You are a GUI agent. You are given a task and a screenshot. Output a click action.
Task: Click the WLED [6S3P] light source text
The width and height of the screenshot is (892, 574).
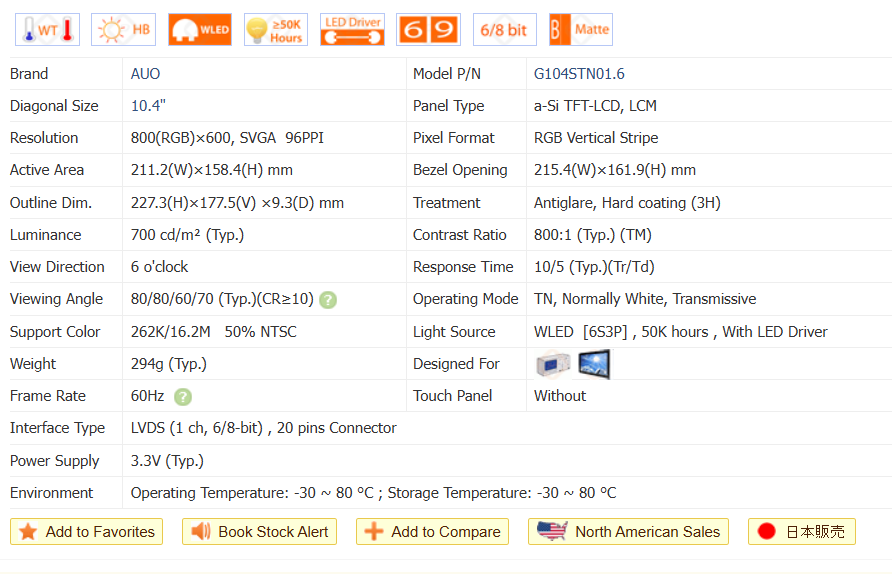(579, 332)
